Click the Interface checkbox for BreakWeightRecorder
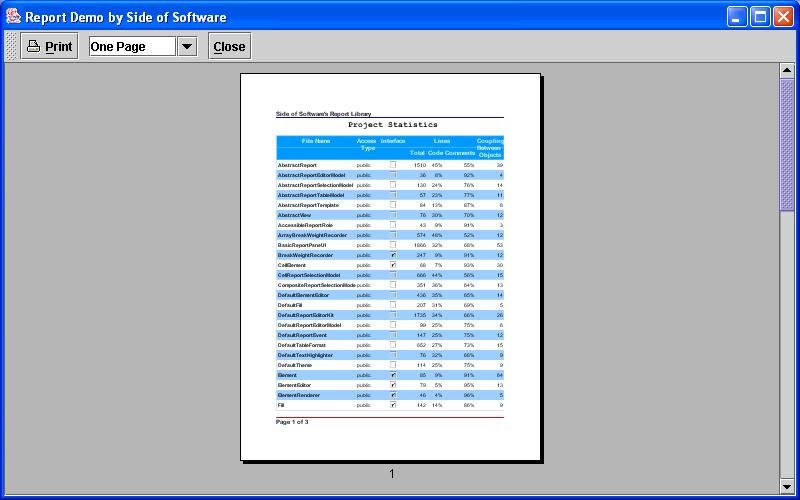The width and height of the screenshot is (800, 500). coord(393,255)
